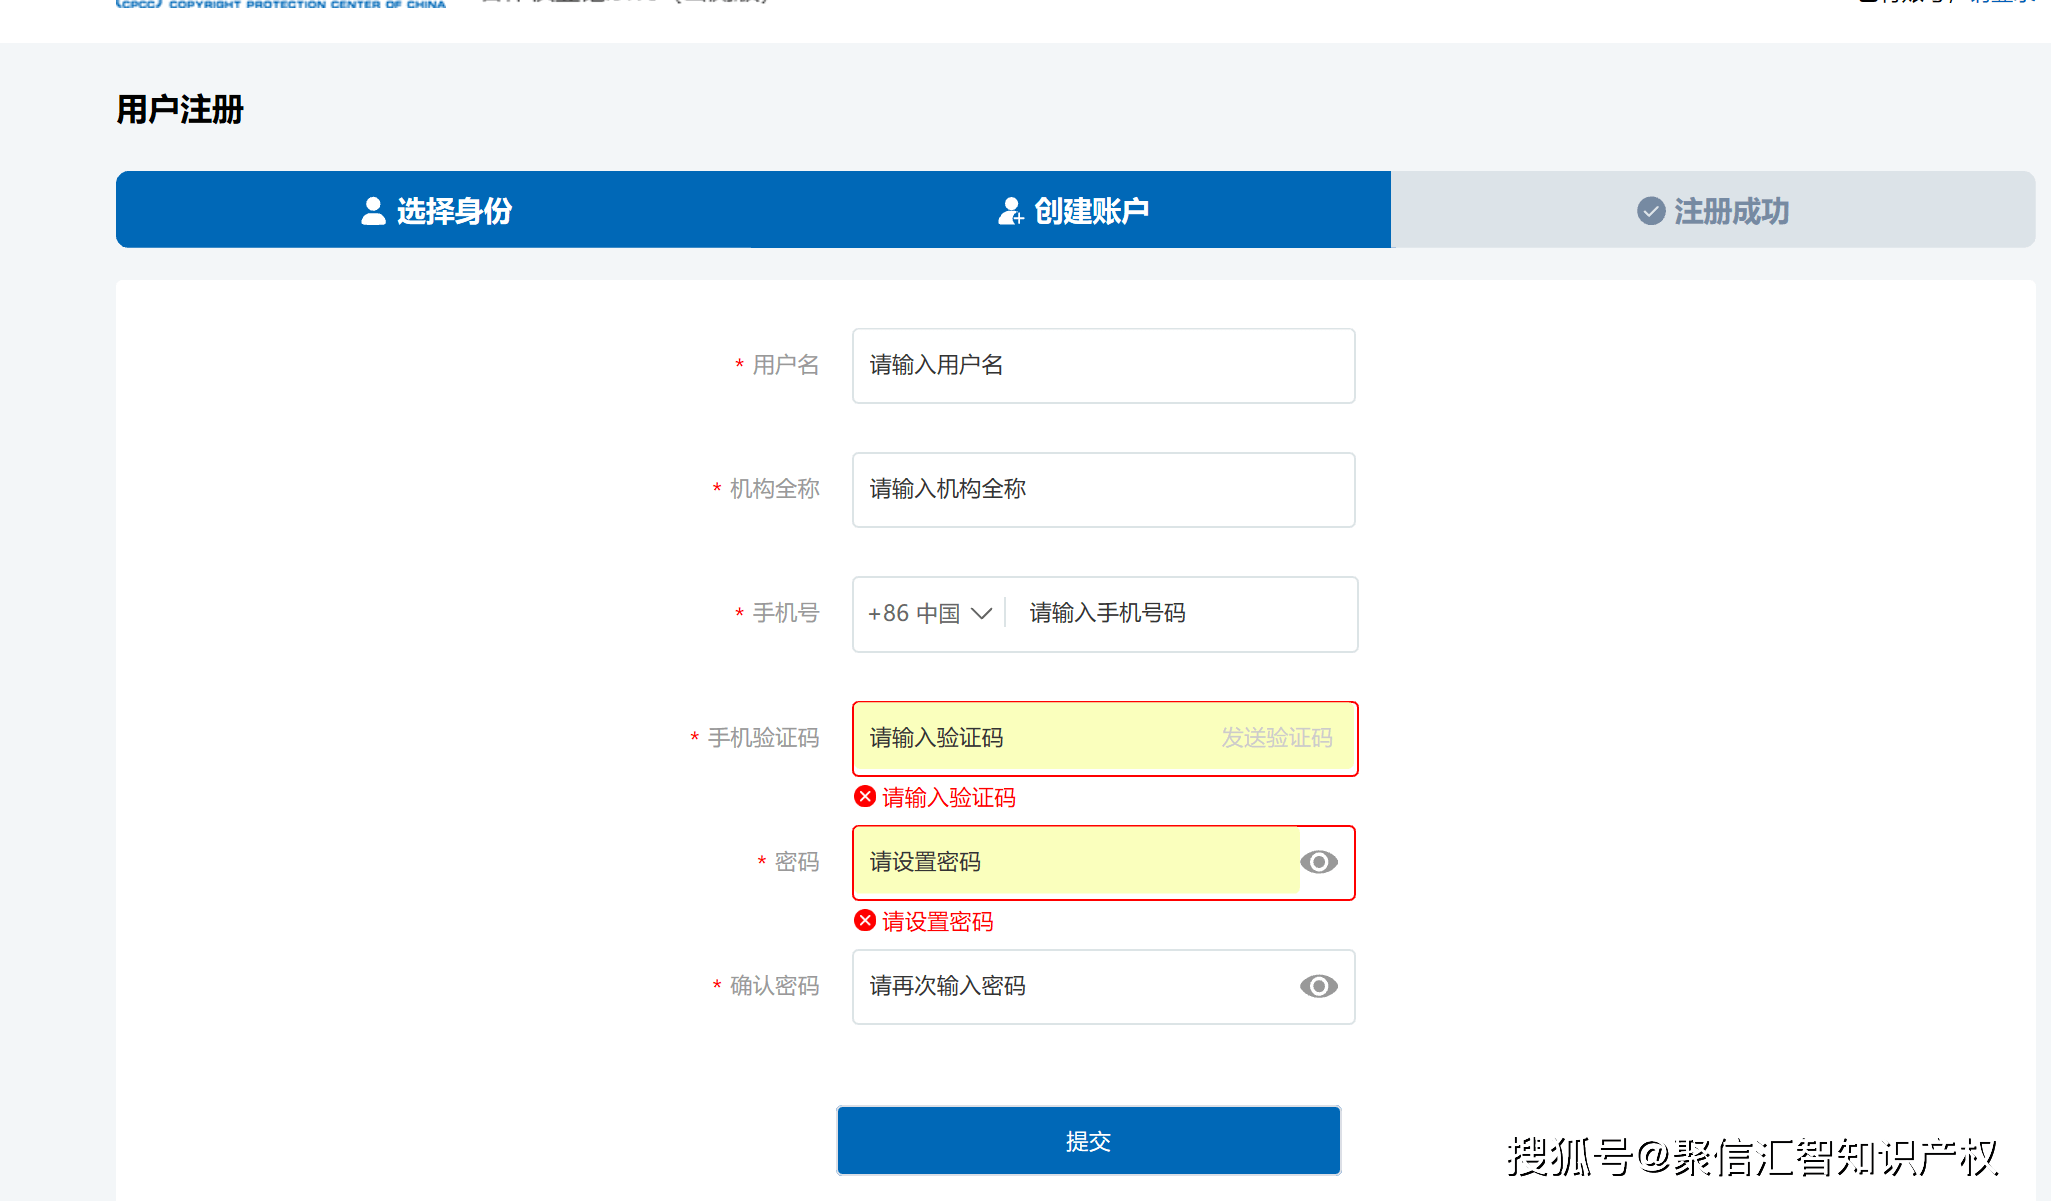The image size is (2051, 1201).
Task: Focus the 请输入机构全称 organization field
Action: coord(1104,490)
